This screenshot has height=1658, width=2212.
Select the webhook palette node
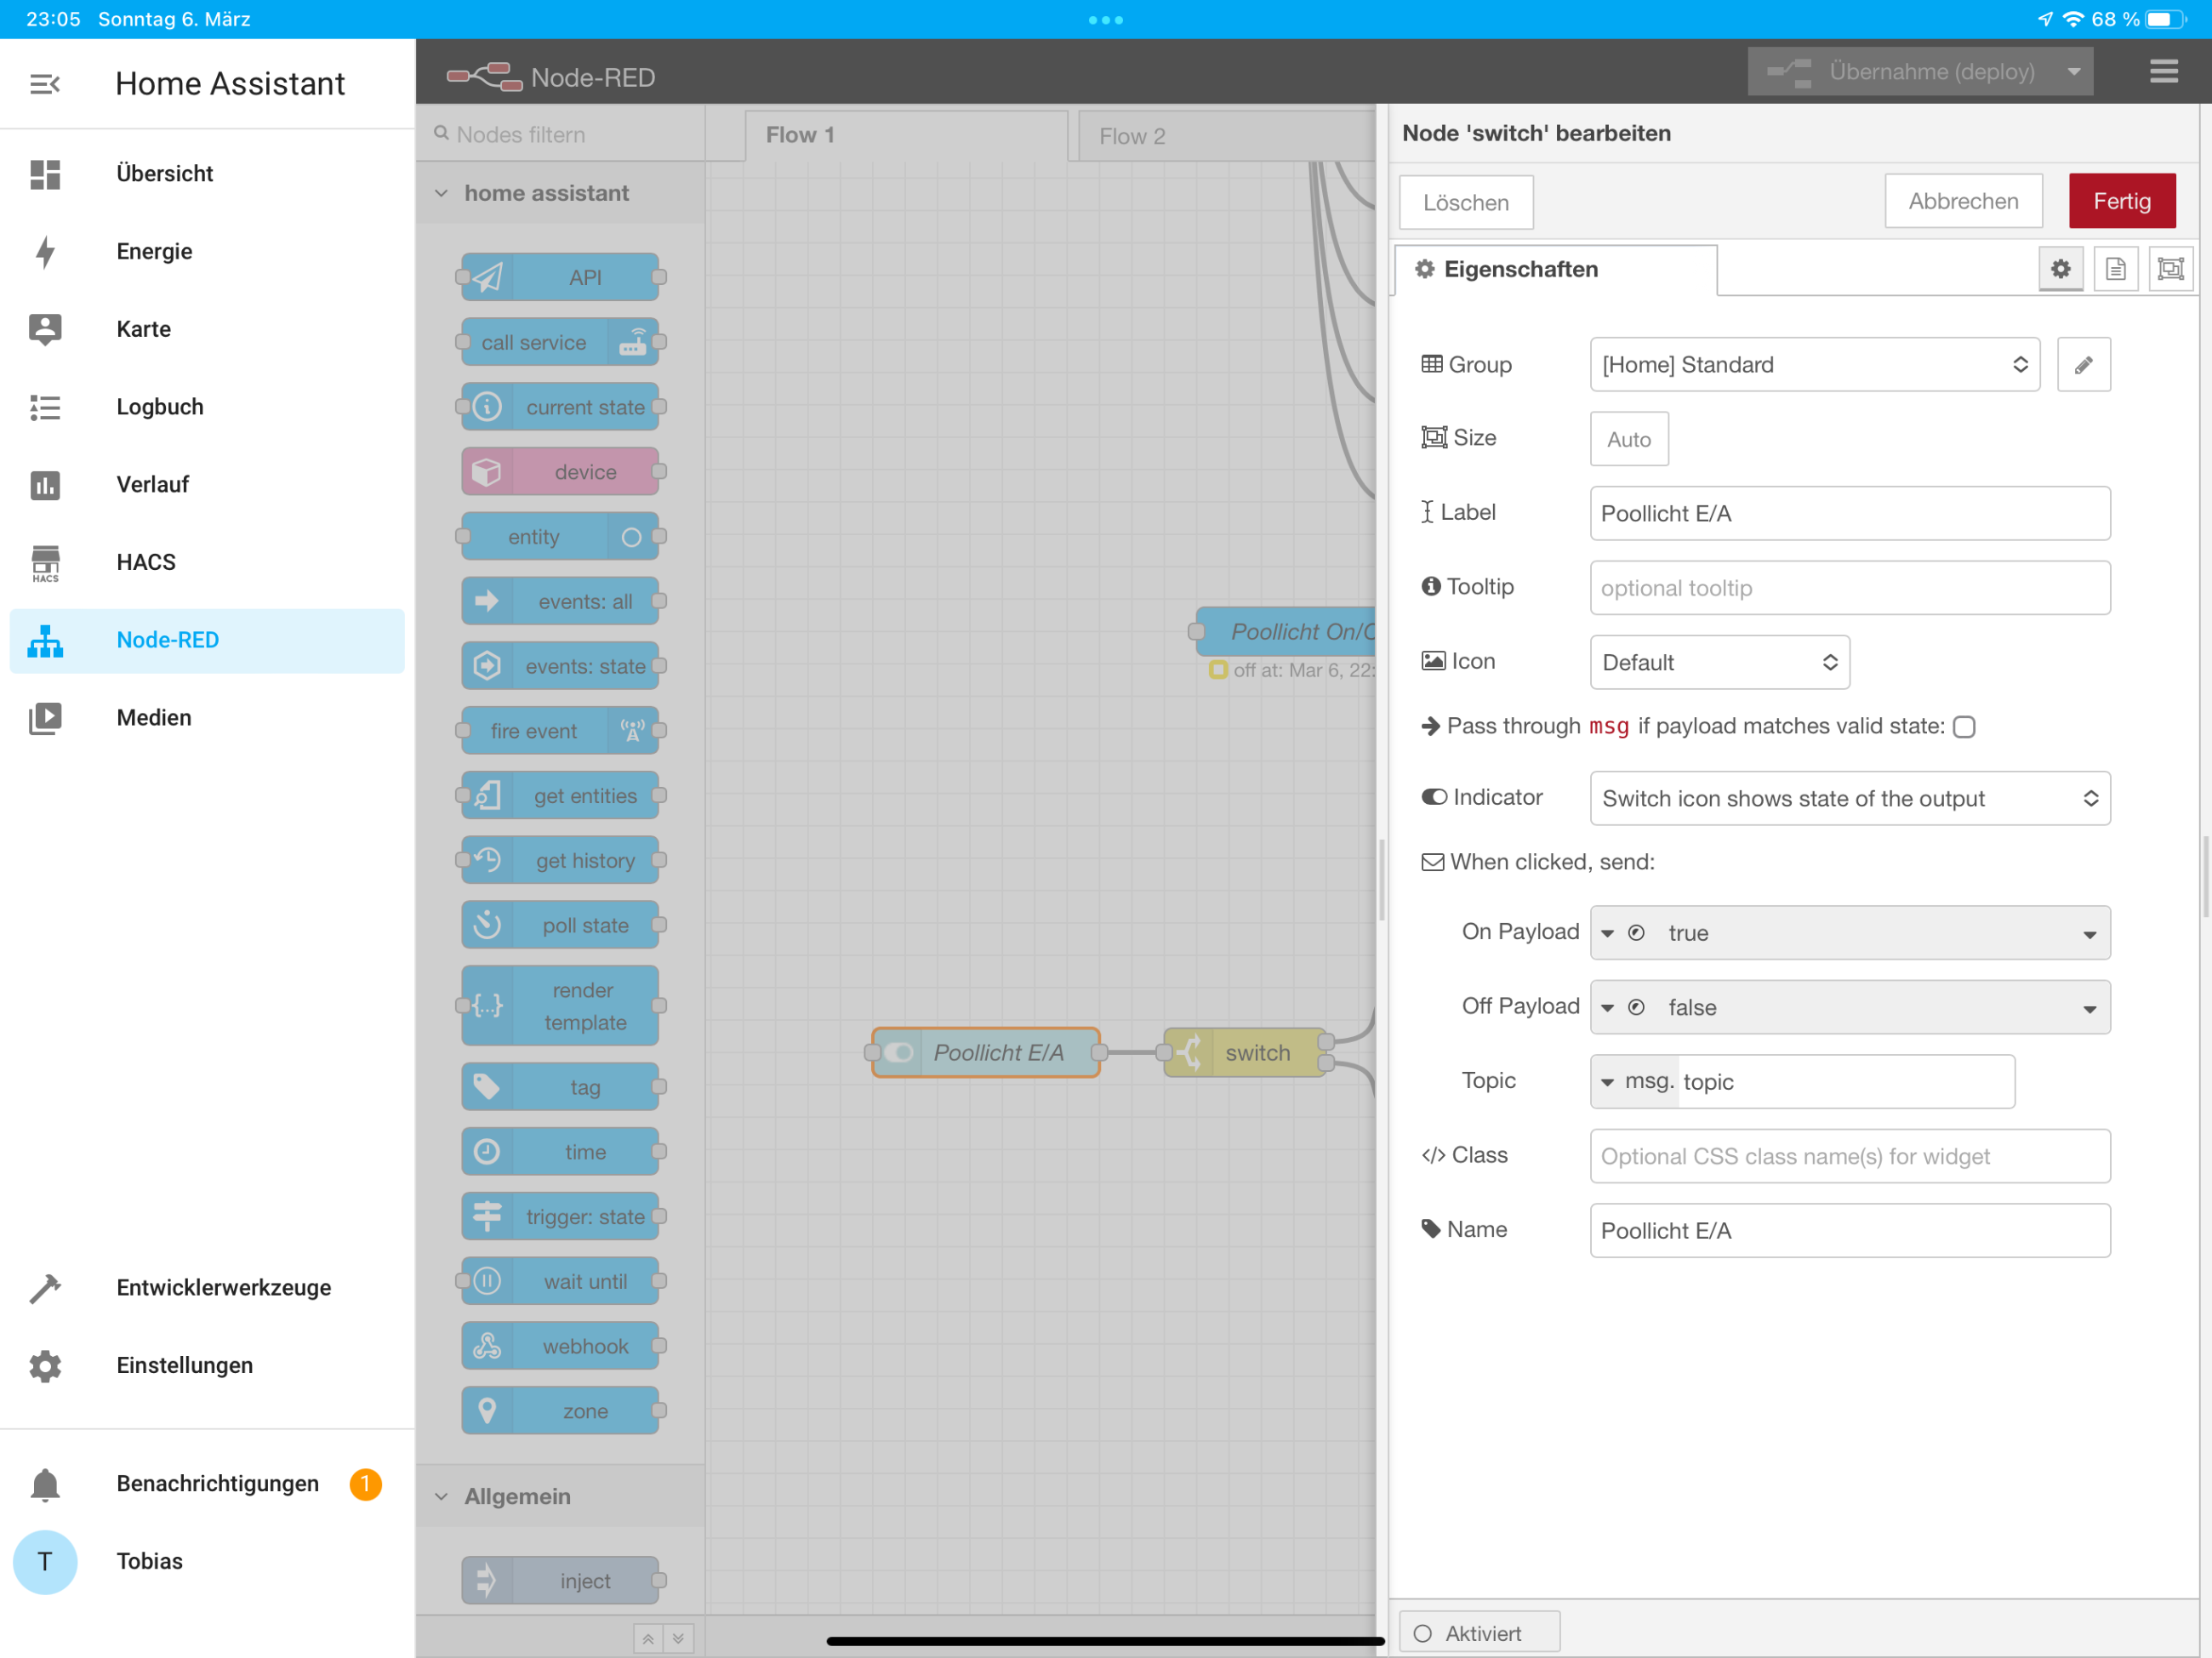coord(560,1346)
